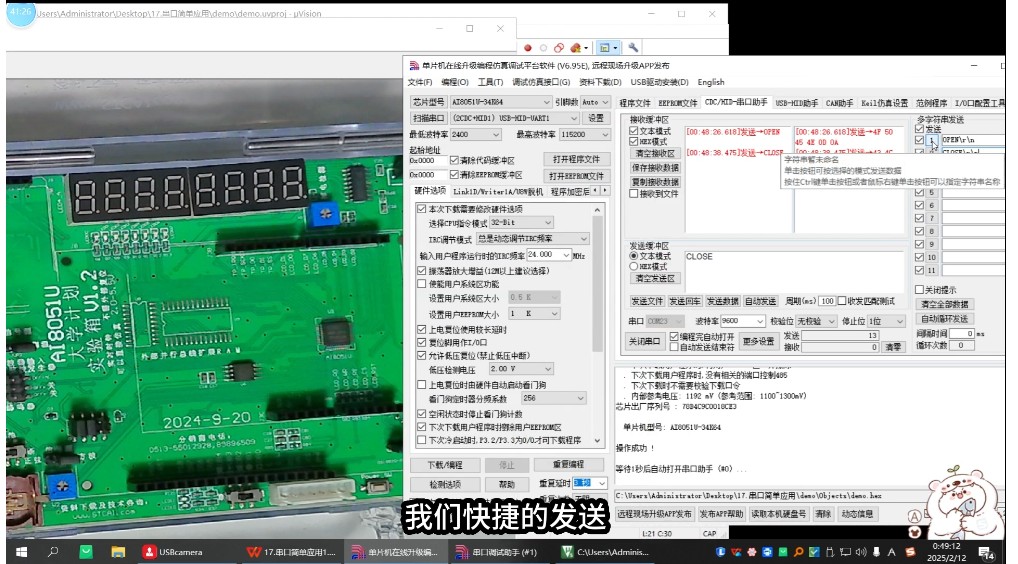Click the 周期(ms) 100 input field

point(826,301)
